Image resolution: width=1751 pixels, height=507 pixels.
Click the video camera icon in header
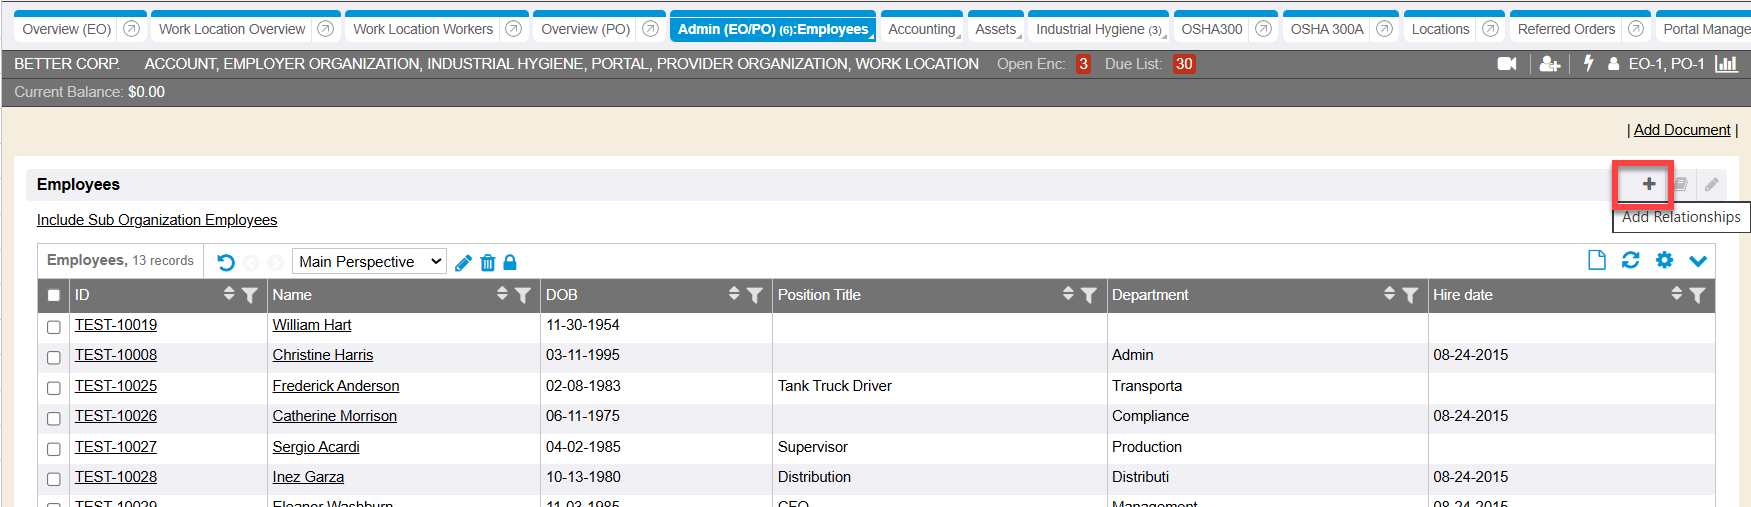point(1506,64)
